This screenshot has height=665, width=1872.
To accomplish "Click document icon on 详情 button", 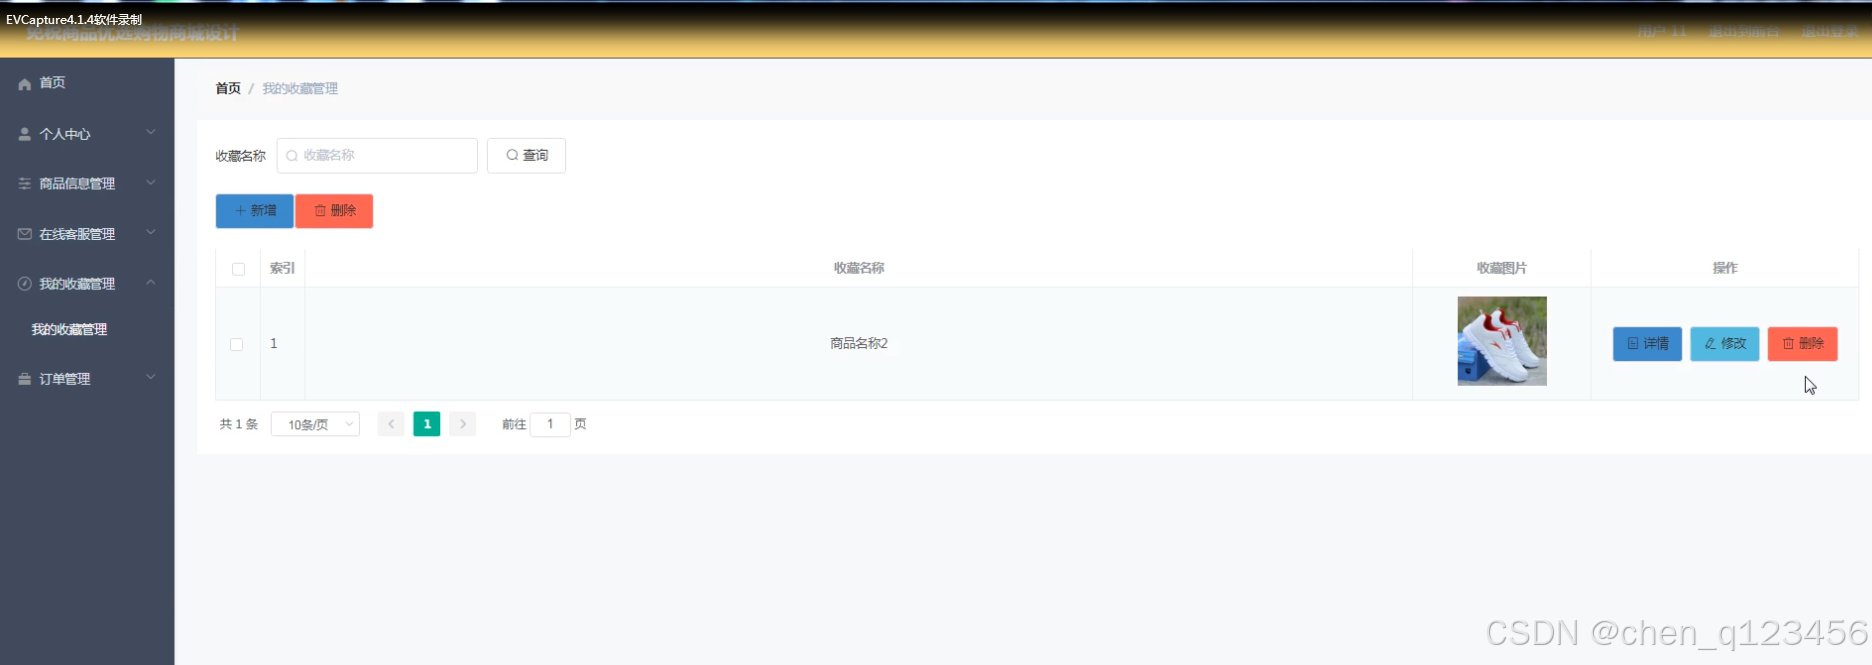I will click(x=1633, y=344).
